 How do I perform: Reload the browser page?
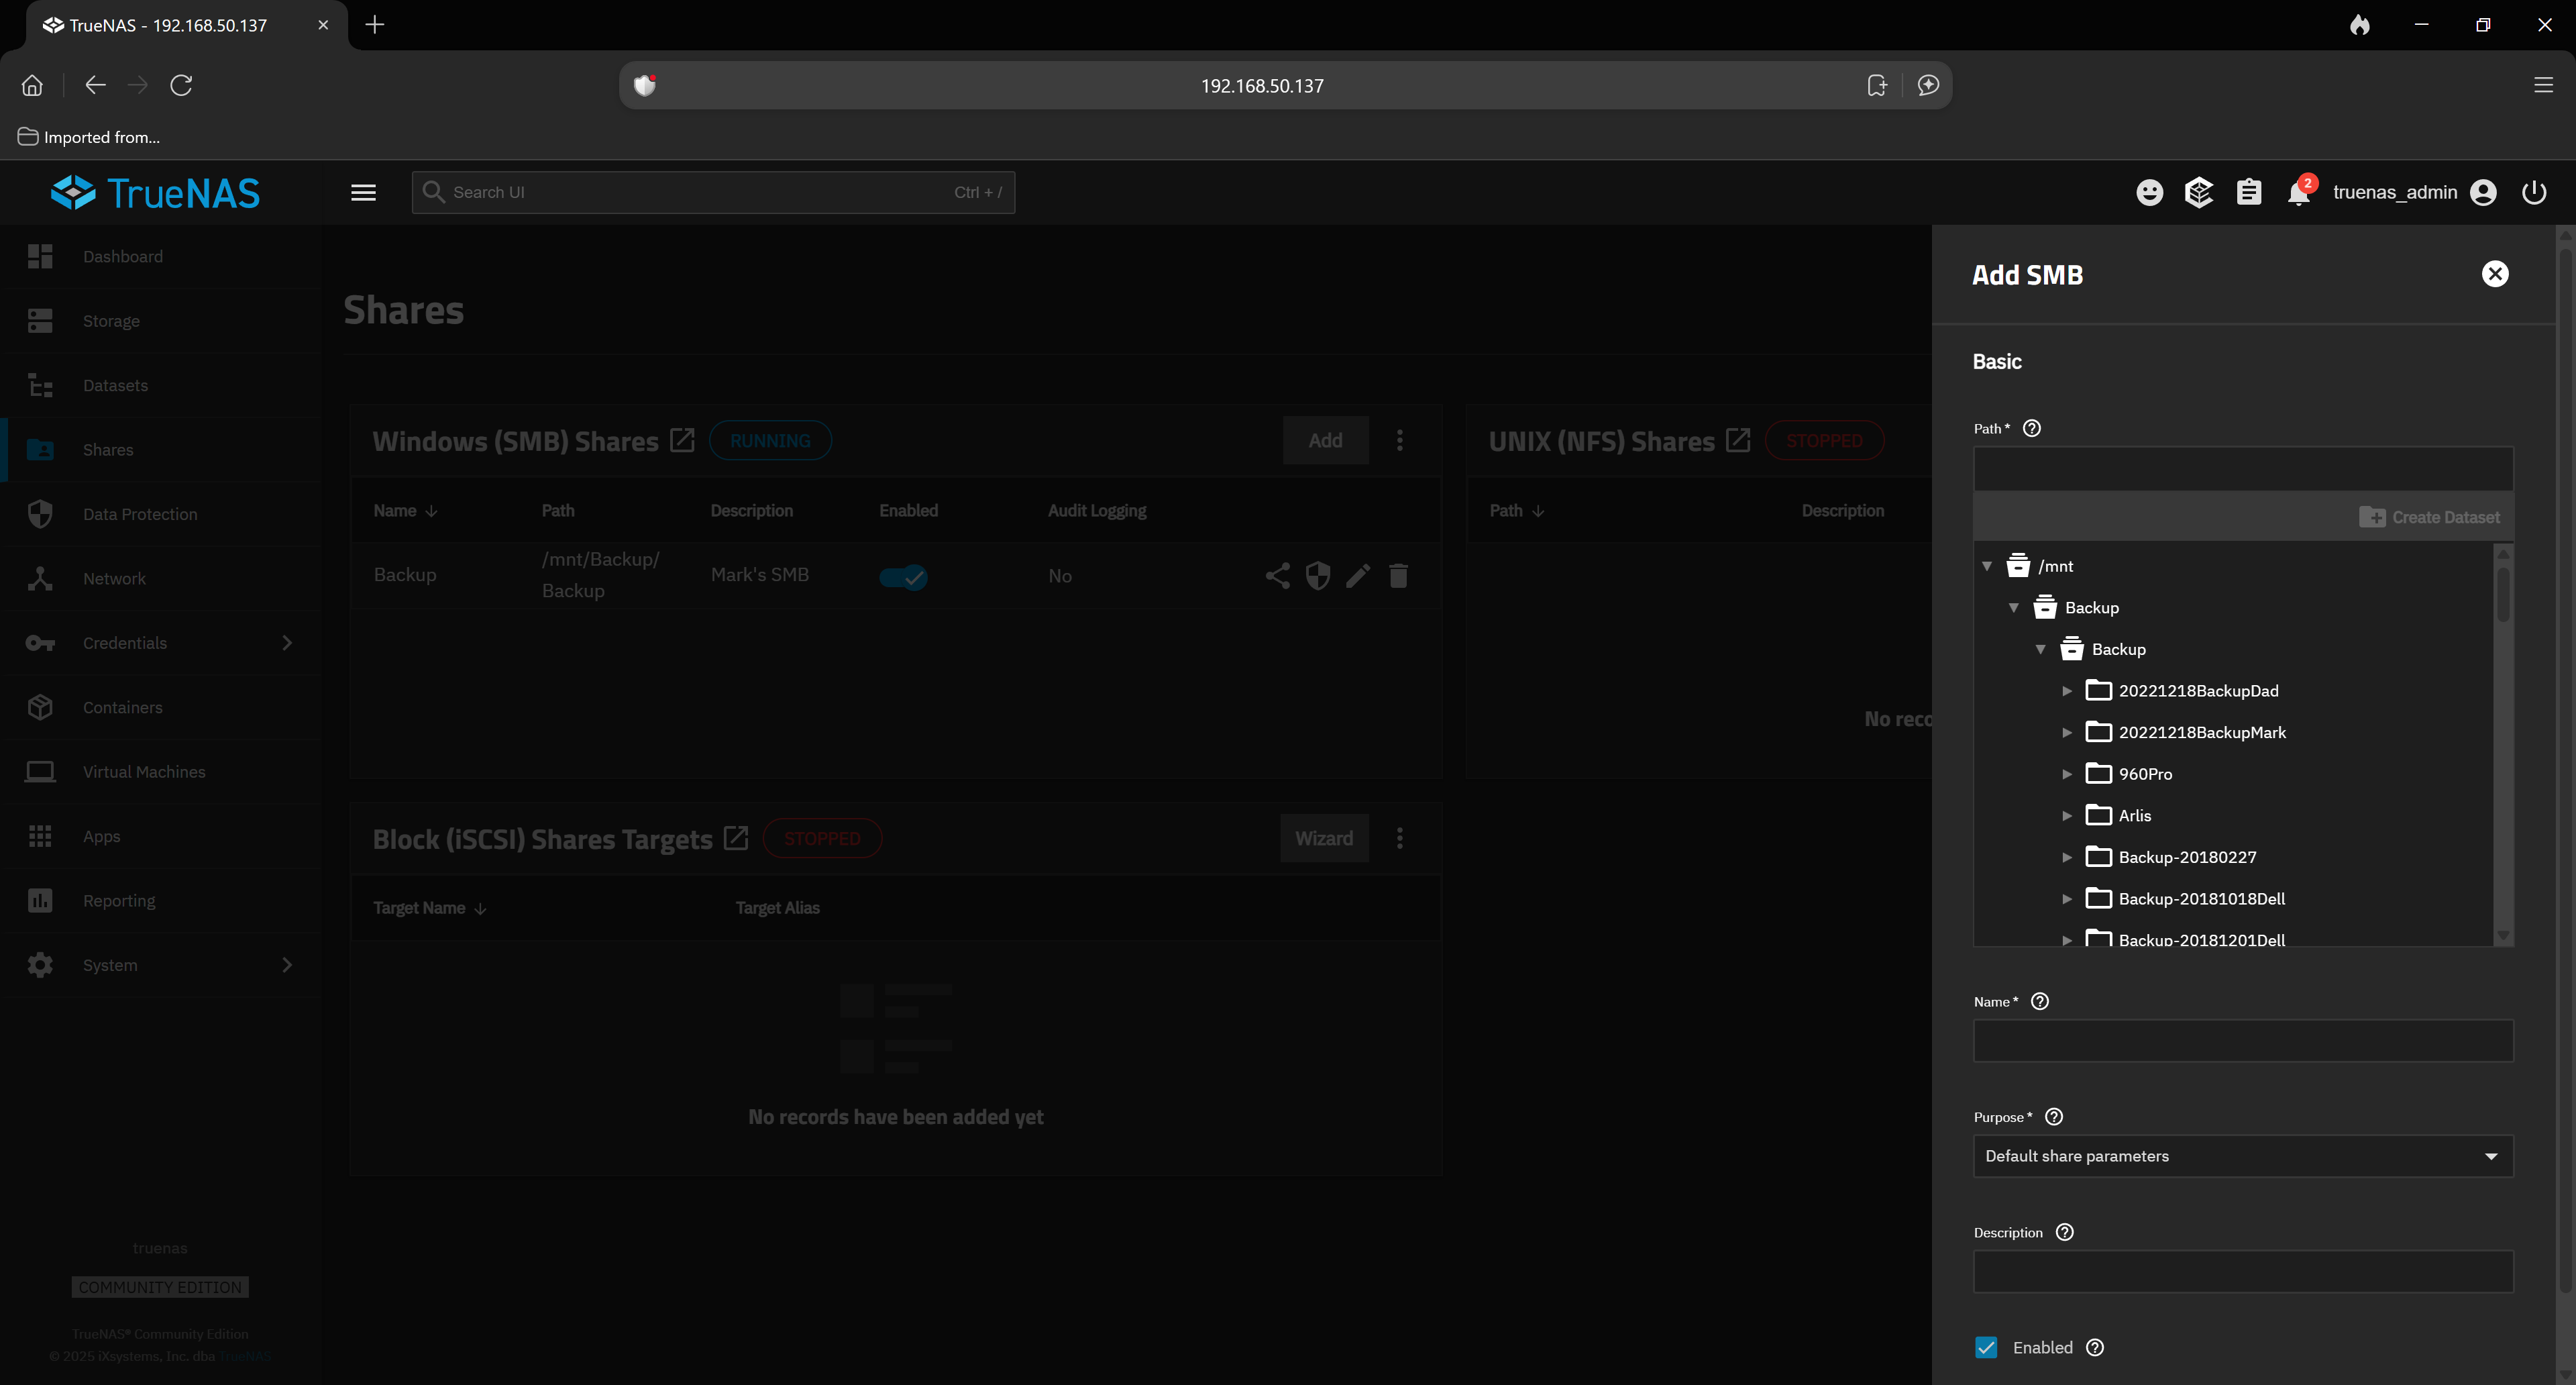coord(181,85)
